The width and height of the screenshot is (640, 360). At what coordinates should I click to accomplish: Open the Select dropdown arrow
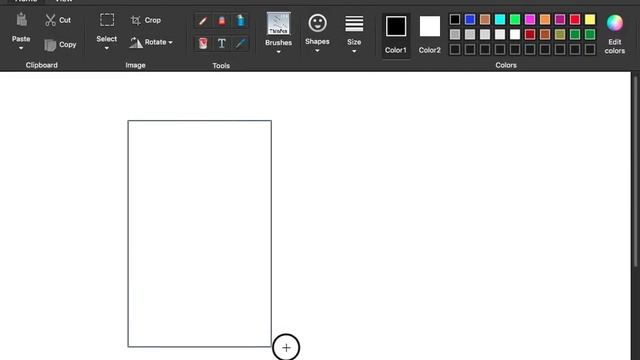pos(107,48)
